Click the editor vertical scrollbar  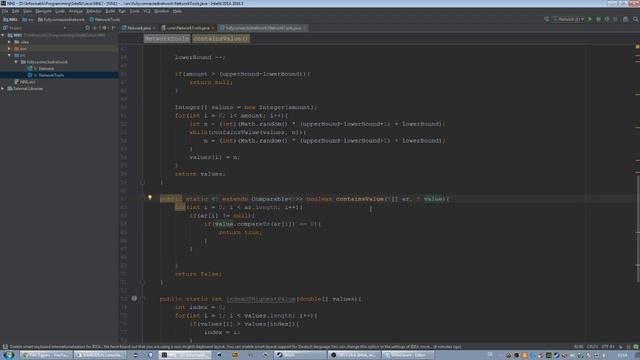point(637,229)
